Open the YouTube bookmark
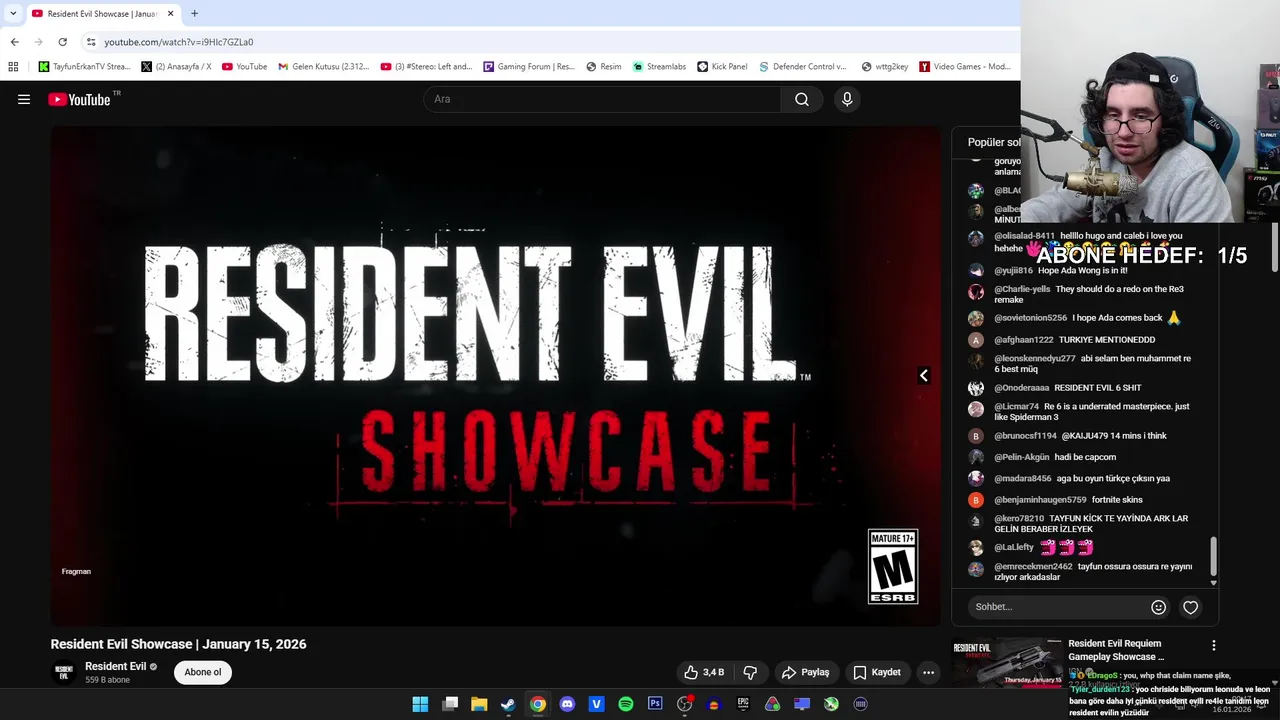Screen dimensions: 1280x720 tap(244, 66)
